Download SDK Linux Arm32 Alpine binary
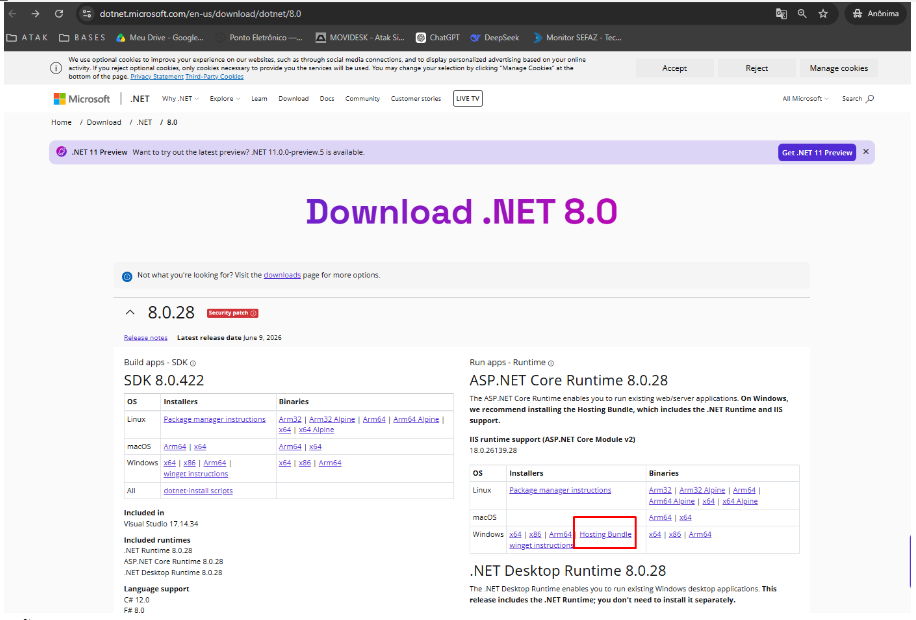Image resolution: width=916 pixels, height=620 pixels. (x=332, y=420)
